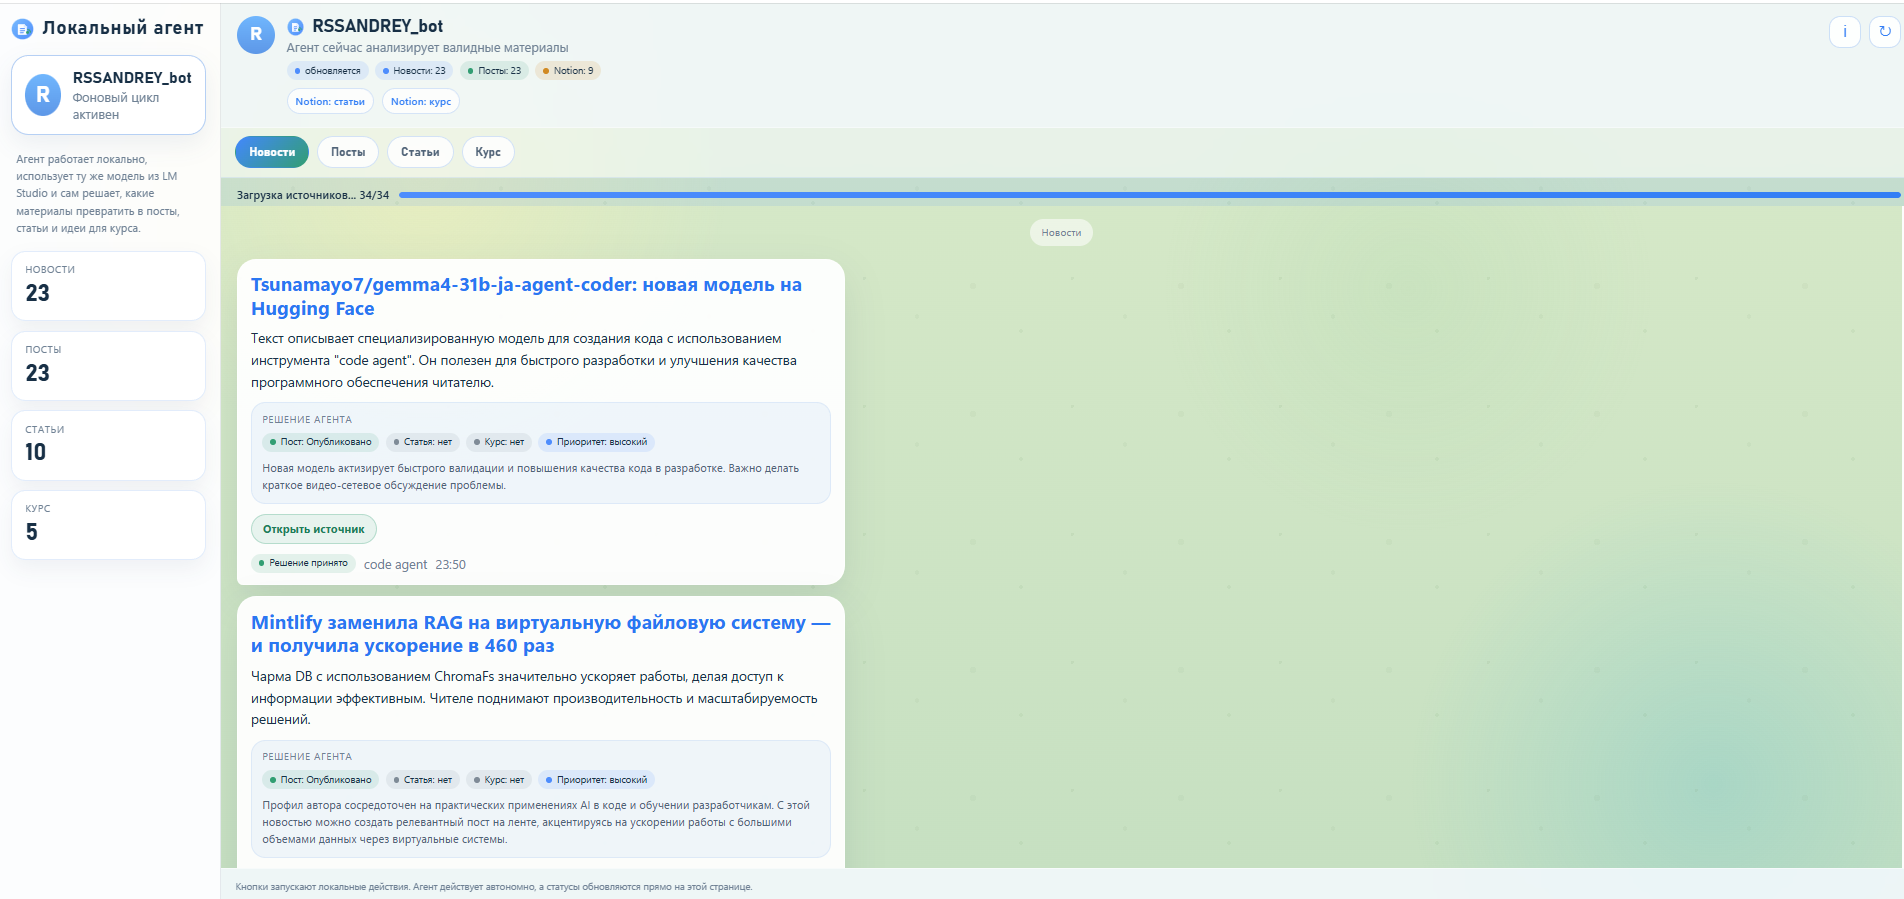This screenshot has height=899, width=1904.
Task: Open the Курс tab
Action: [488, 152]
